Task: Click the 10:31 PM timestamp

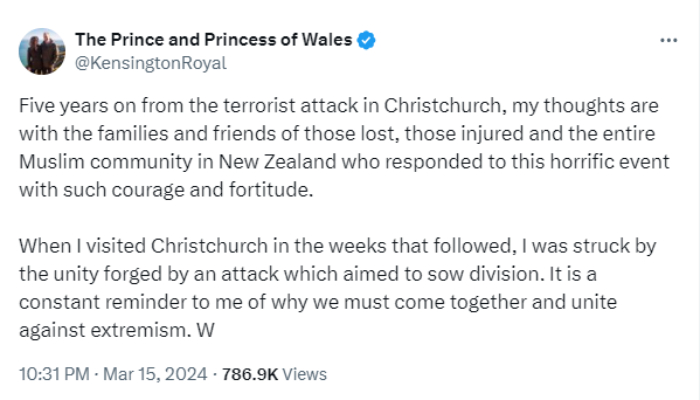Action: pyautogui.click(x=54, y=375)
